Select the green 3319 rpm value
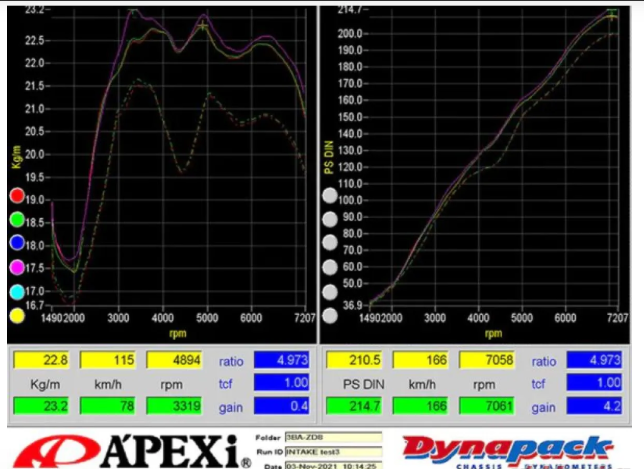This screenshot has width=644, height=469. [x=174, y=406]
